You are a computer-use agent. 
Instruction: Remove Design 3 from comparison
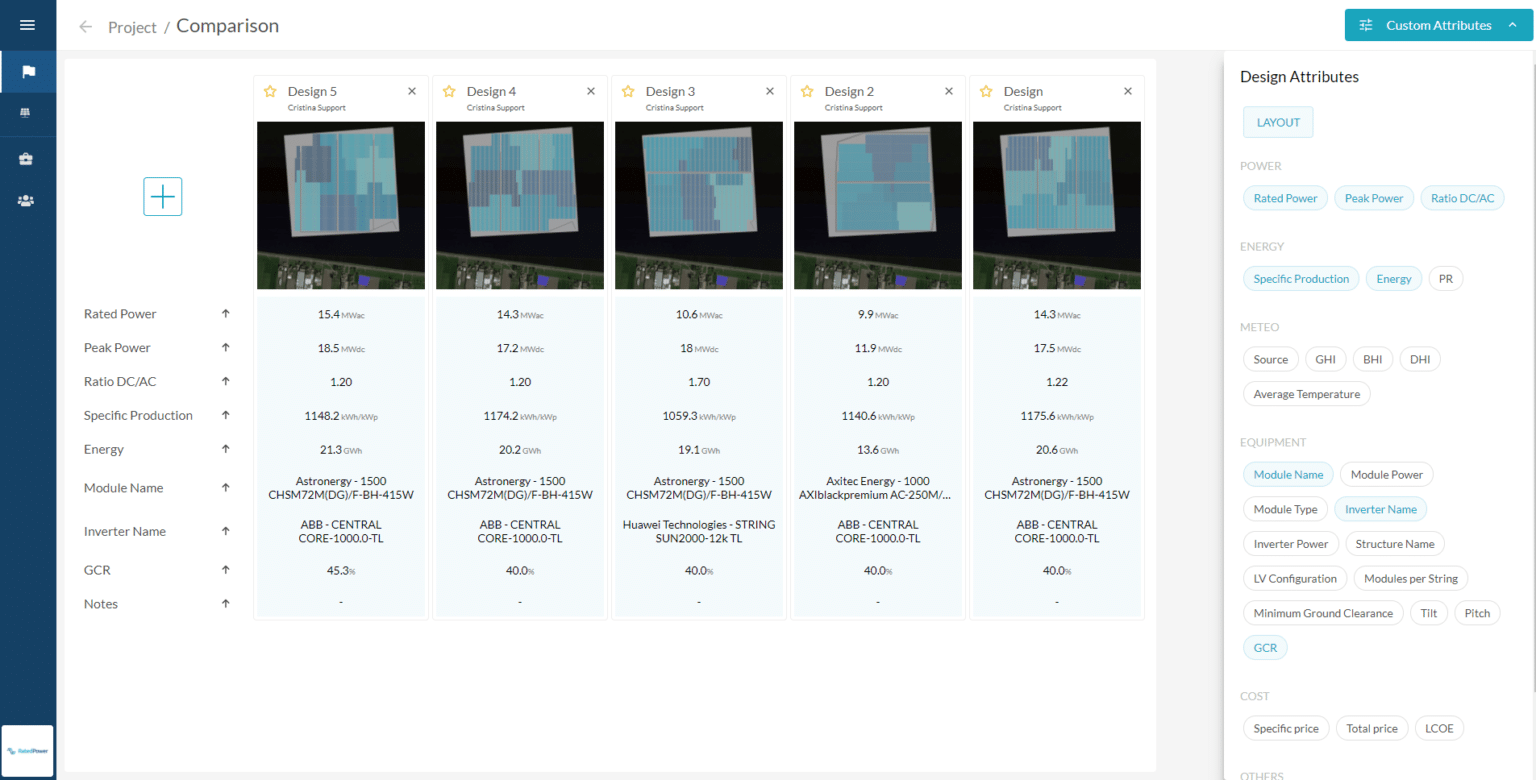click(x=769, y=91)
